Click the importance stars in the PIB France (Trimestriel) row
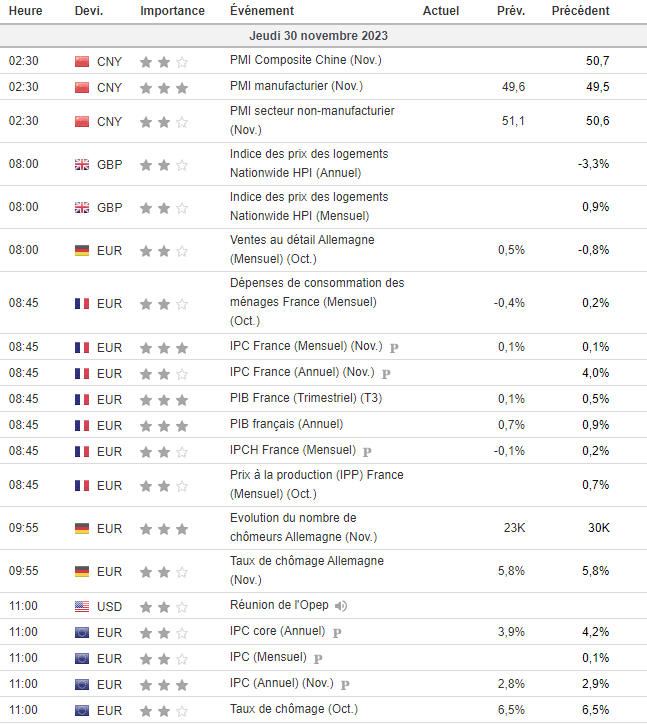 click(164, 400)
